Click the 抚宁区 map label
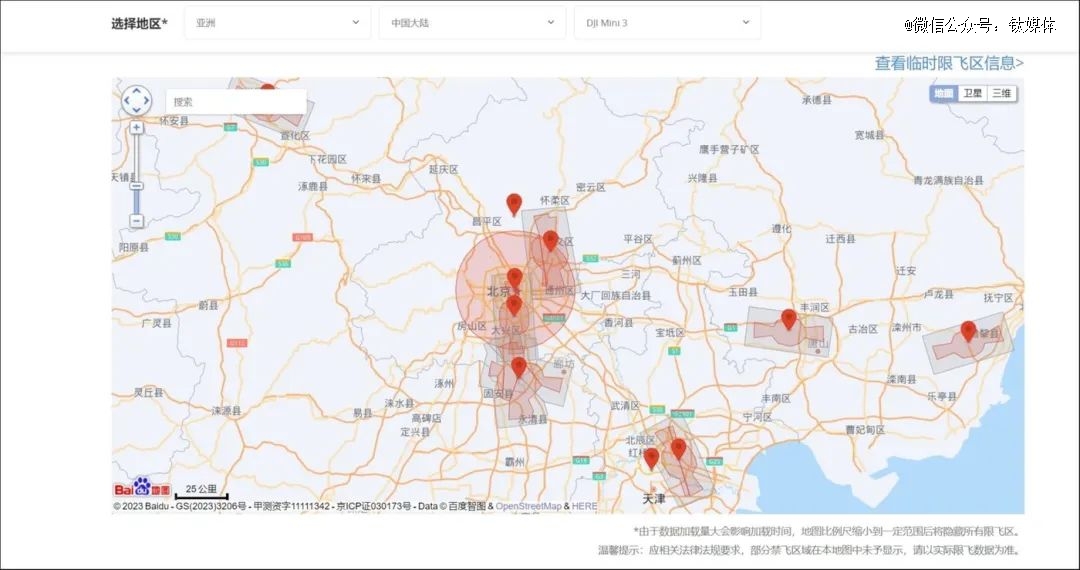This screenshot has height=570, width=1080. [999, 298]
